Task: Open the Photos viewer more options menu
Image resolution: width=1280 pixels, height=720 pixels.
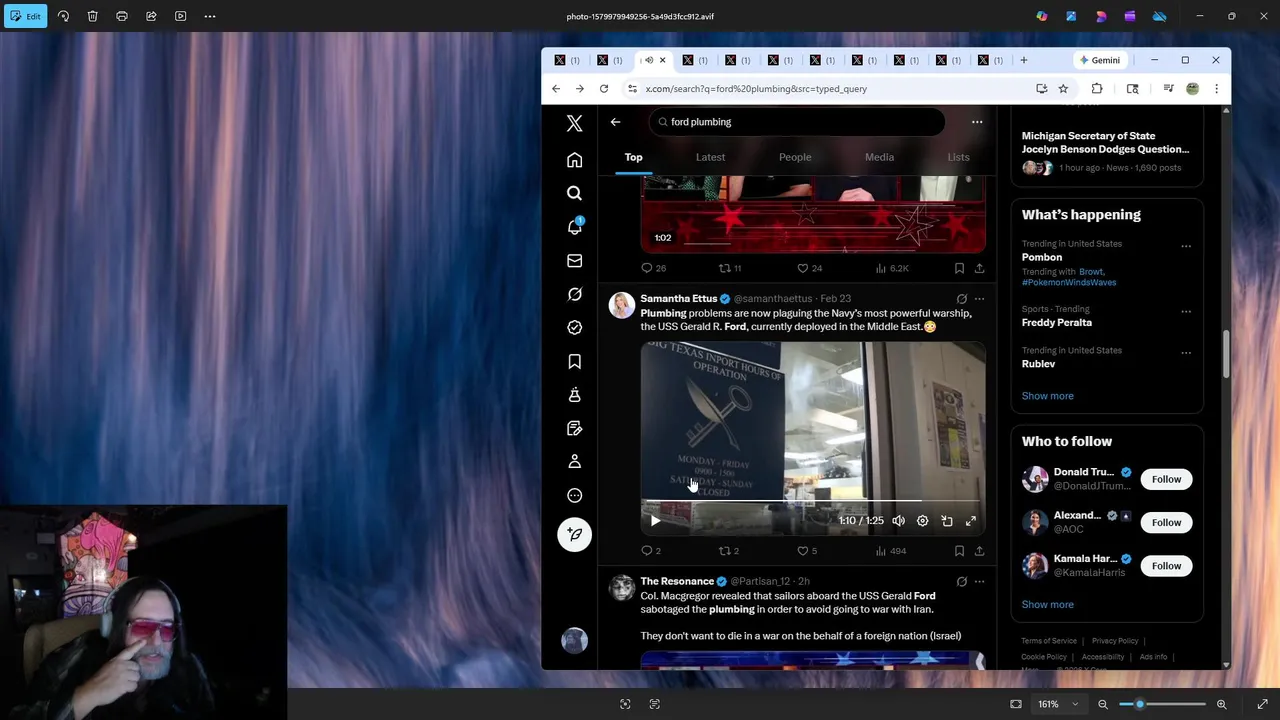Action: point(210,16)
